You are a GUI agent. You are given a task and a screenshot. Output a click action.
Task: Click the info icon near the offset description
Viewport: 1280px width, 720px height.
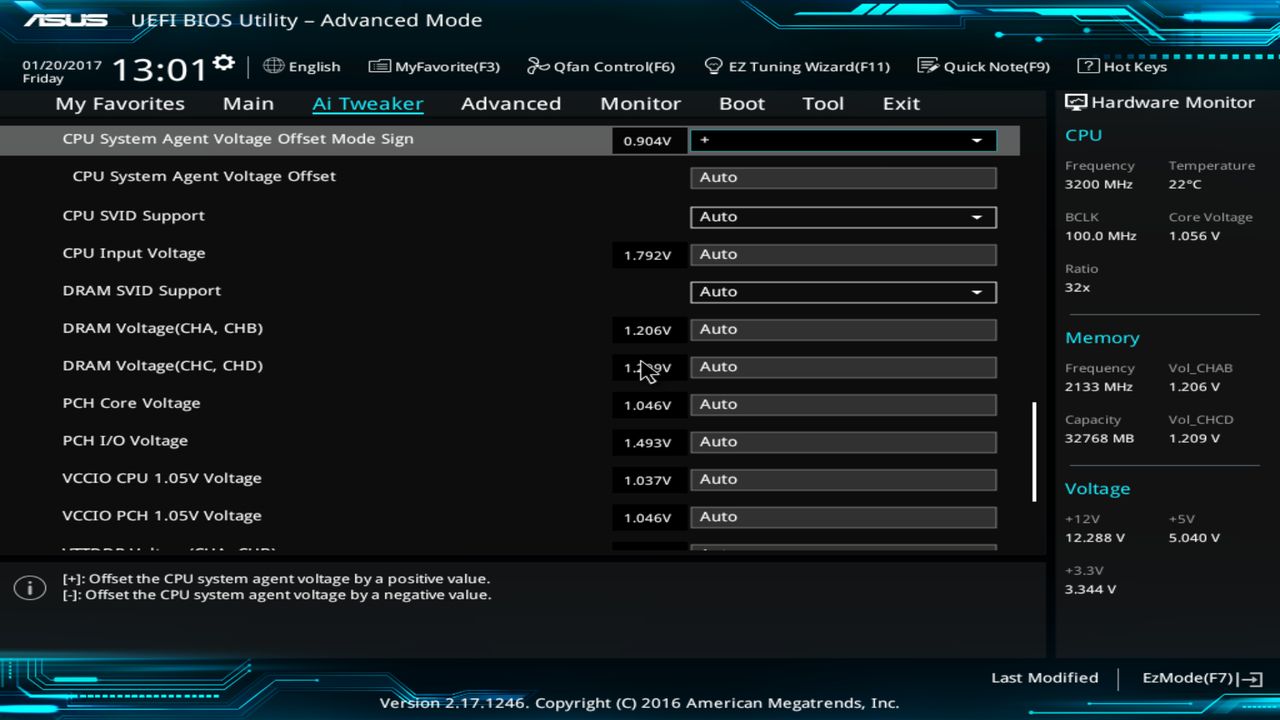pos(29,588)
